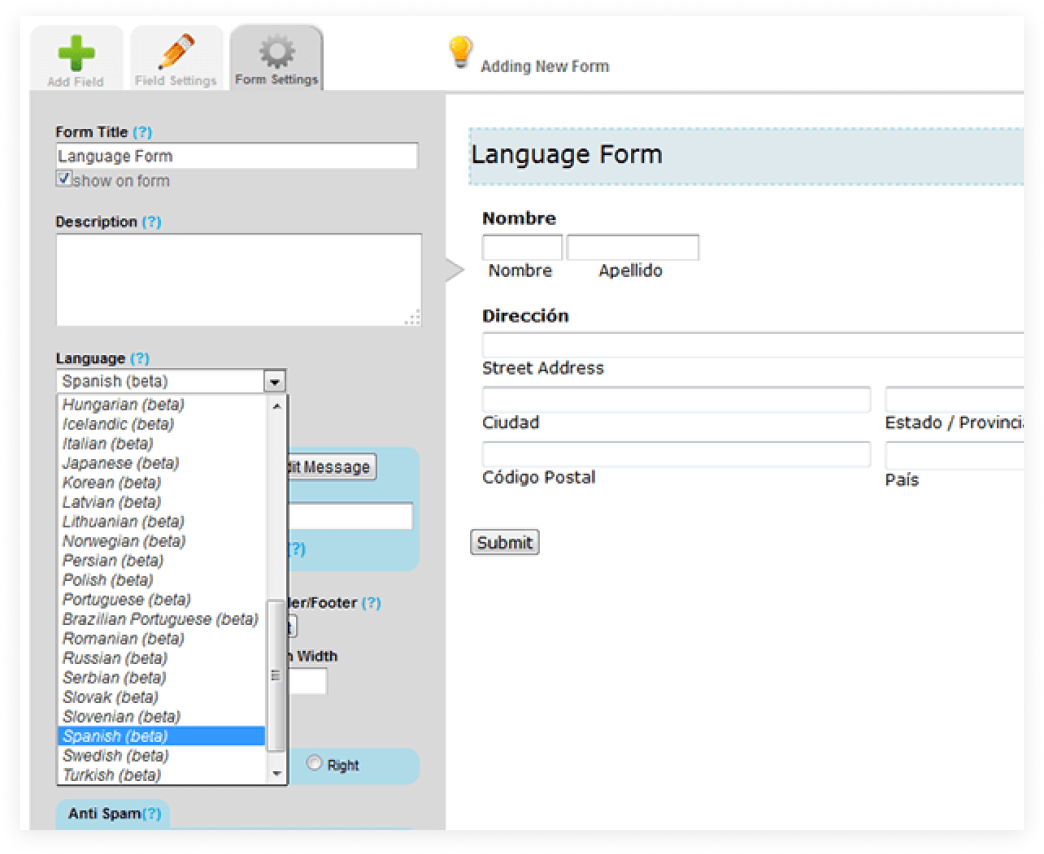Collapse the Language dropdown arrow
The height and width of the screenshot is (854, 1044).
274,381
